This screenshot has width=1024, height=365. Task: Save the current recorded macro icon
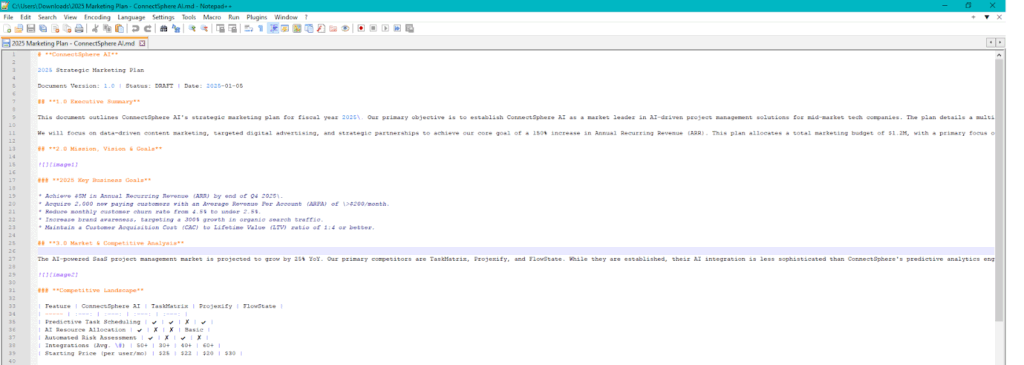[409, 29]
